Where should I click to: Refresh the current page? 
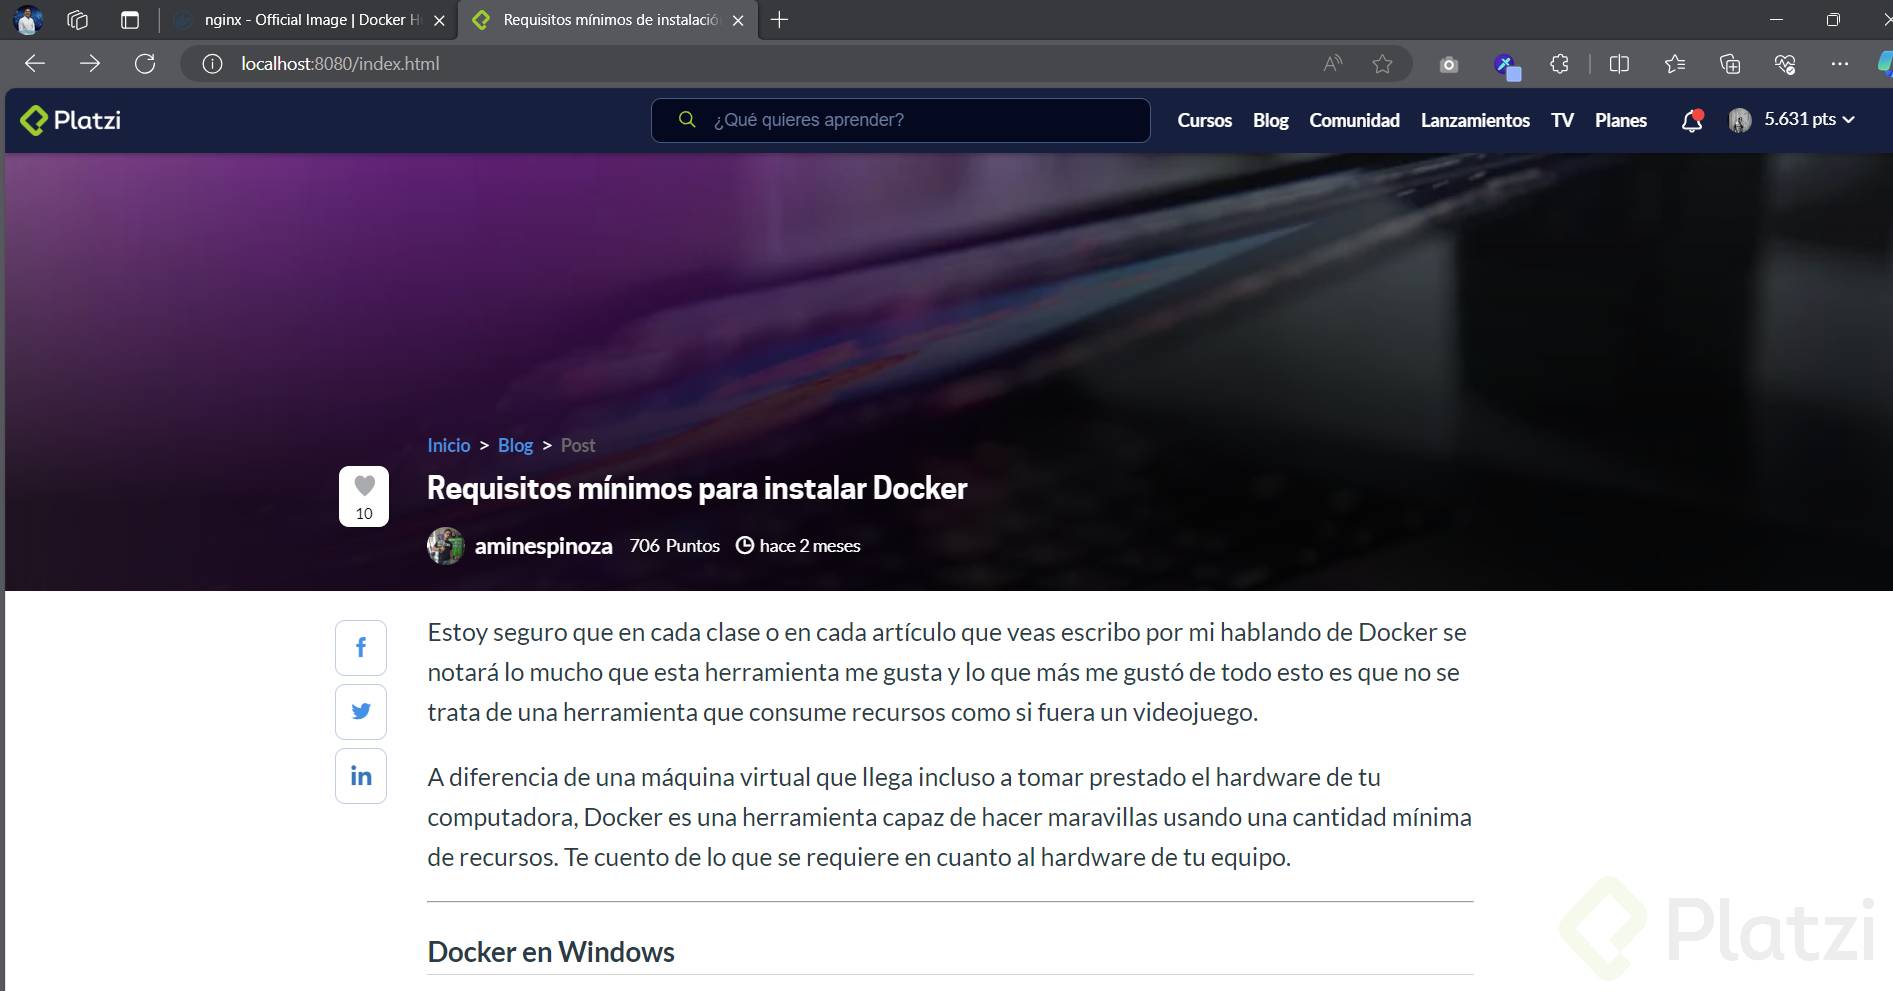[x=145, y=64]
